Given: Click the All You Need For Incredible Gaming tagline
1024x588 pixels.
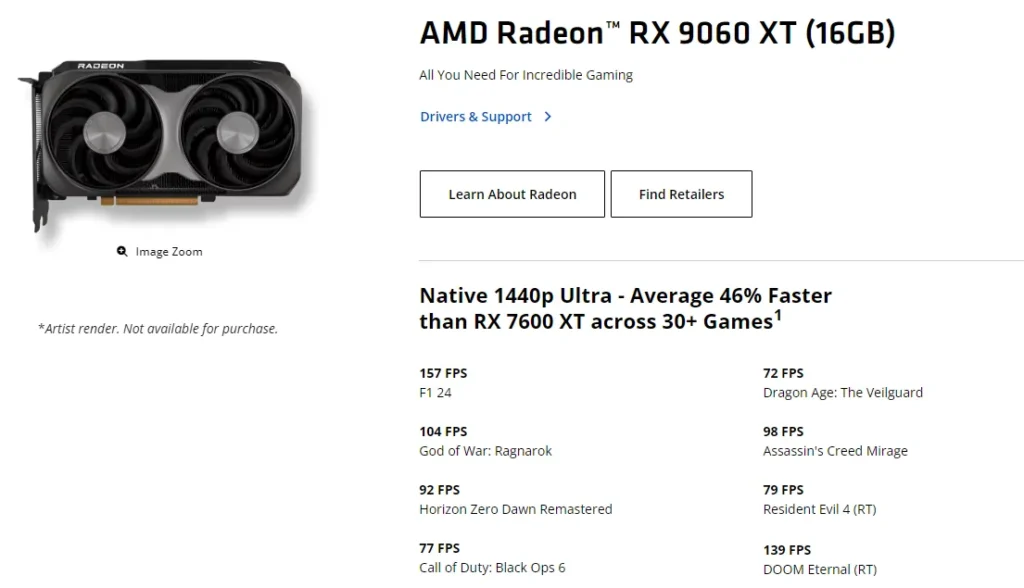Looking at the screenshot, I should pos(526,74).
